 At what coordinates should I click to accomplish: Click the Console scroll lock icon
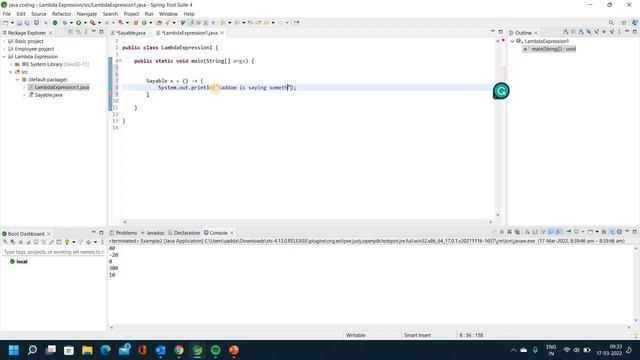click(x=535, y=232)
